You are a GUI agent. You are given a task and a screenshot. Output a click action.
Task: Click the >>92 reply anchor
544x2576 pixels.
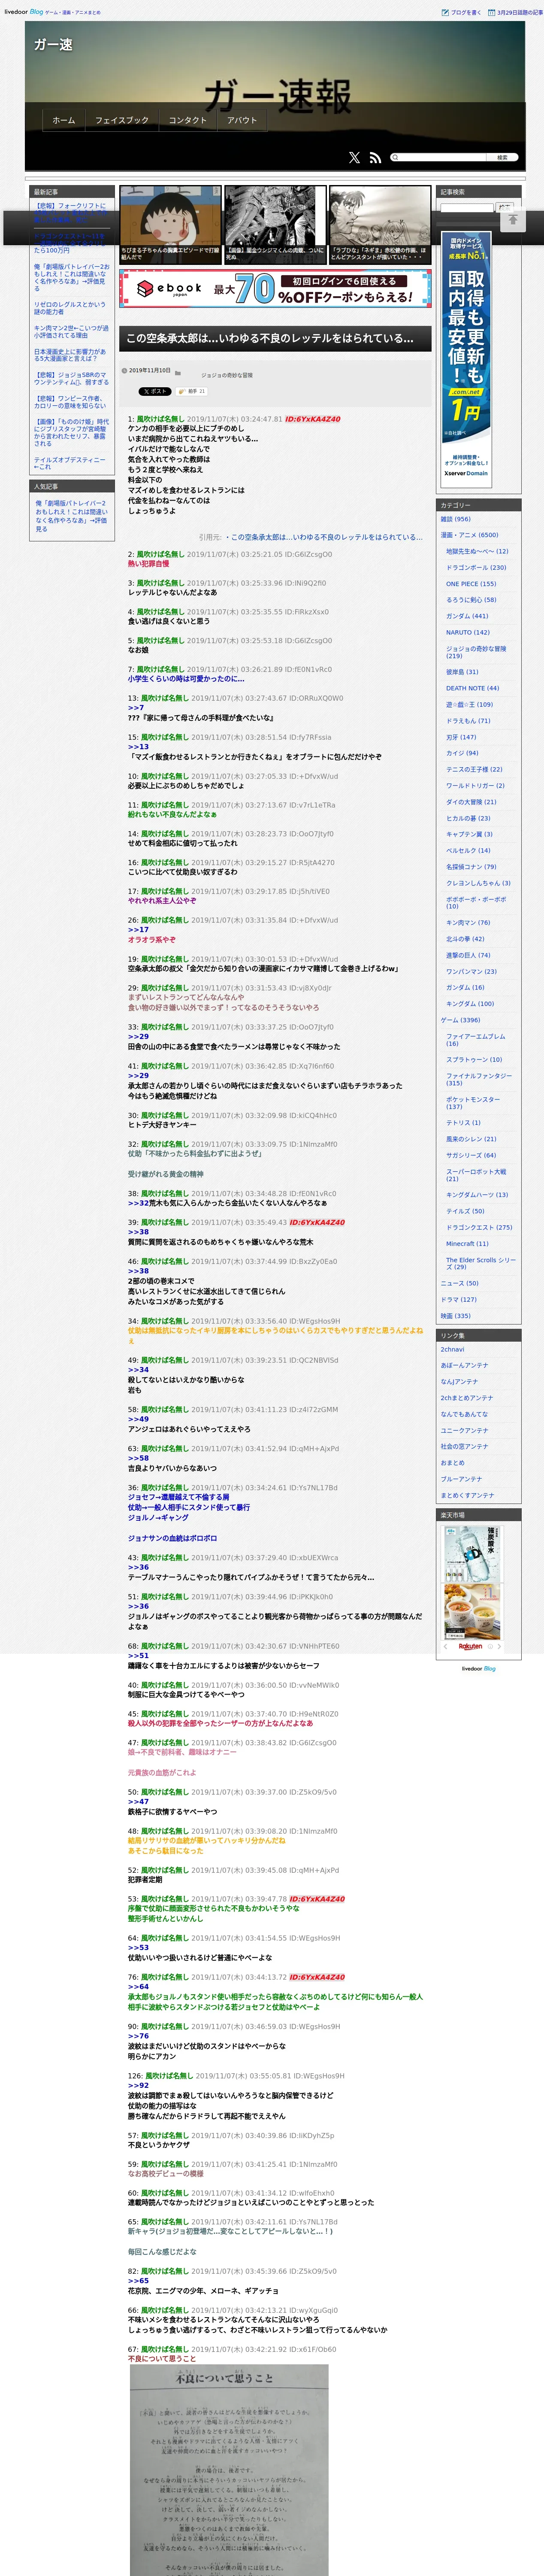click(138, 2086)
